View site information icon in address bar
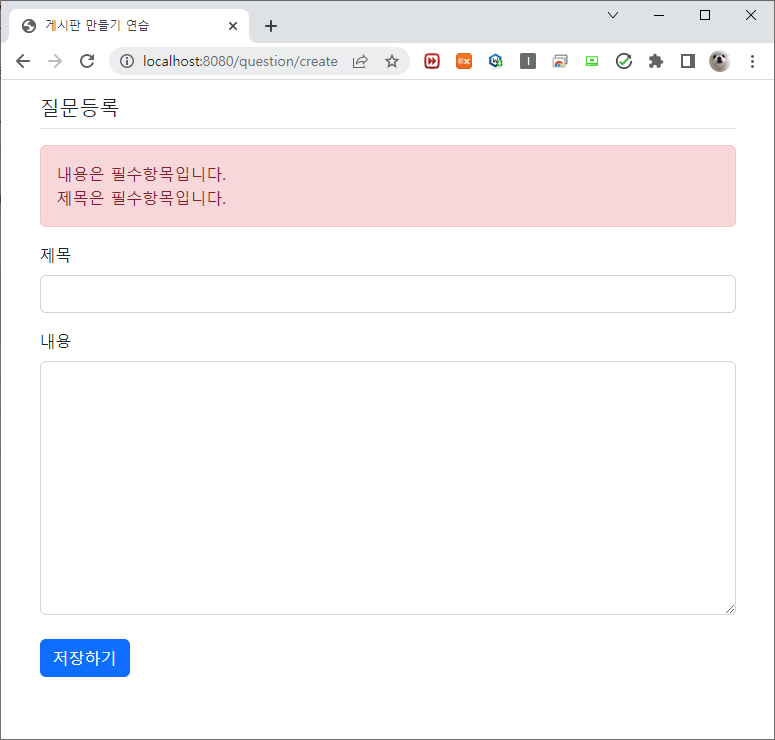The height and width of the screenshot is (740, 775). click(127, 61)
